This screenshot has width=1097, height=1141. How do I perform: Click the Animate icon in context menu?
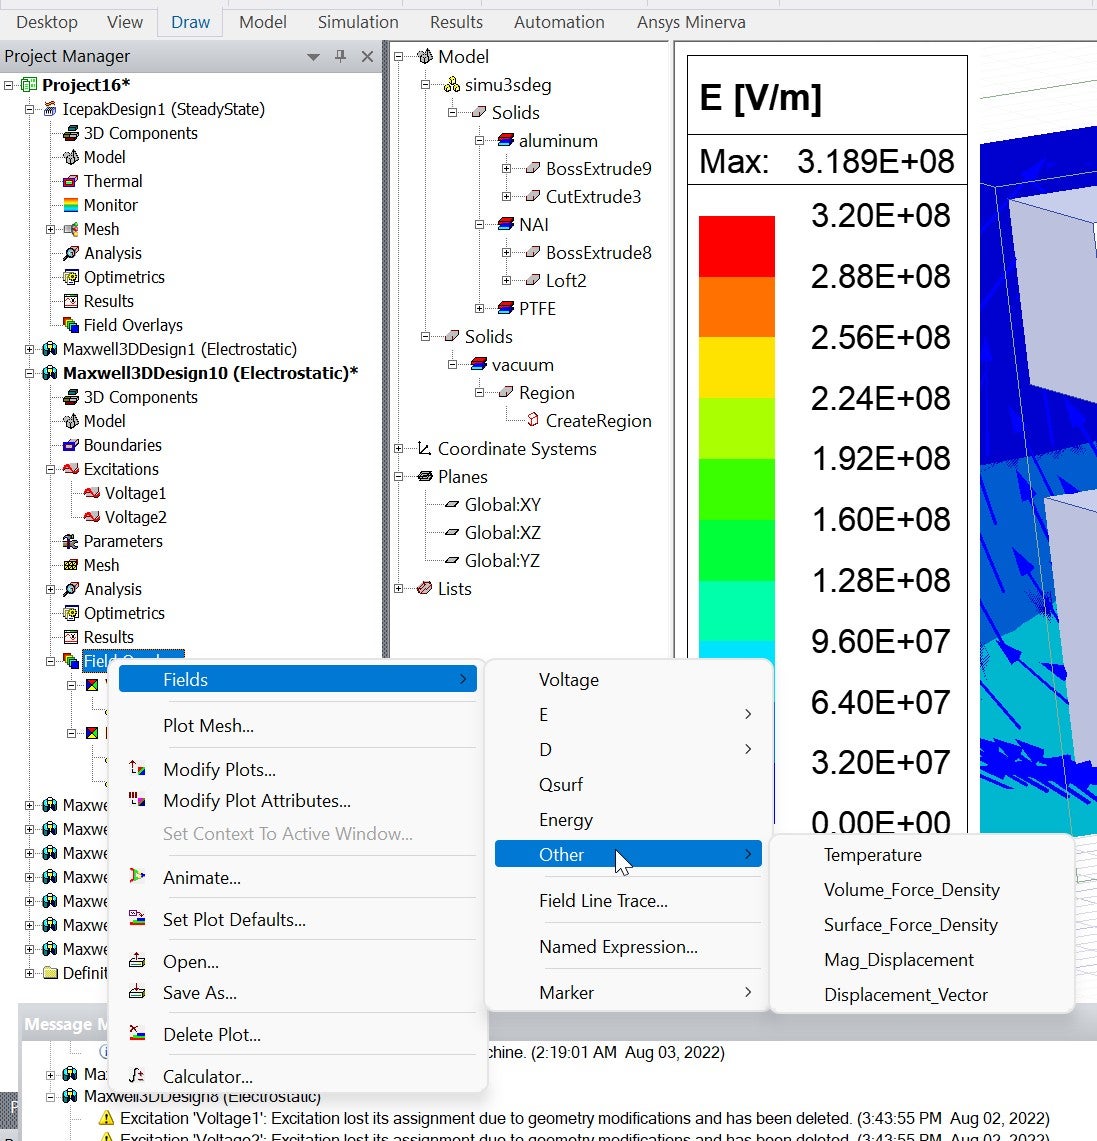(x=138, y=877)
